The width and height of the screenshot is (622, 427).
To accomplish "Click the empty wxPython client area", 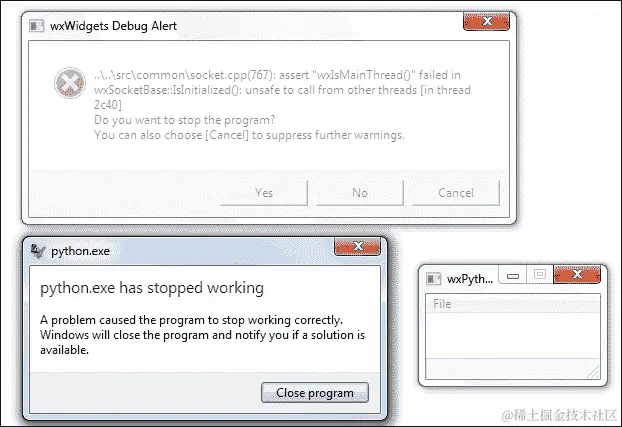I will [x=513, y=335].
